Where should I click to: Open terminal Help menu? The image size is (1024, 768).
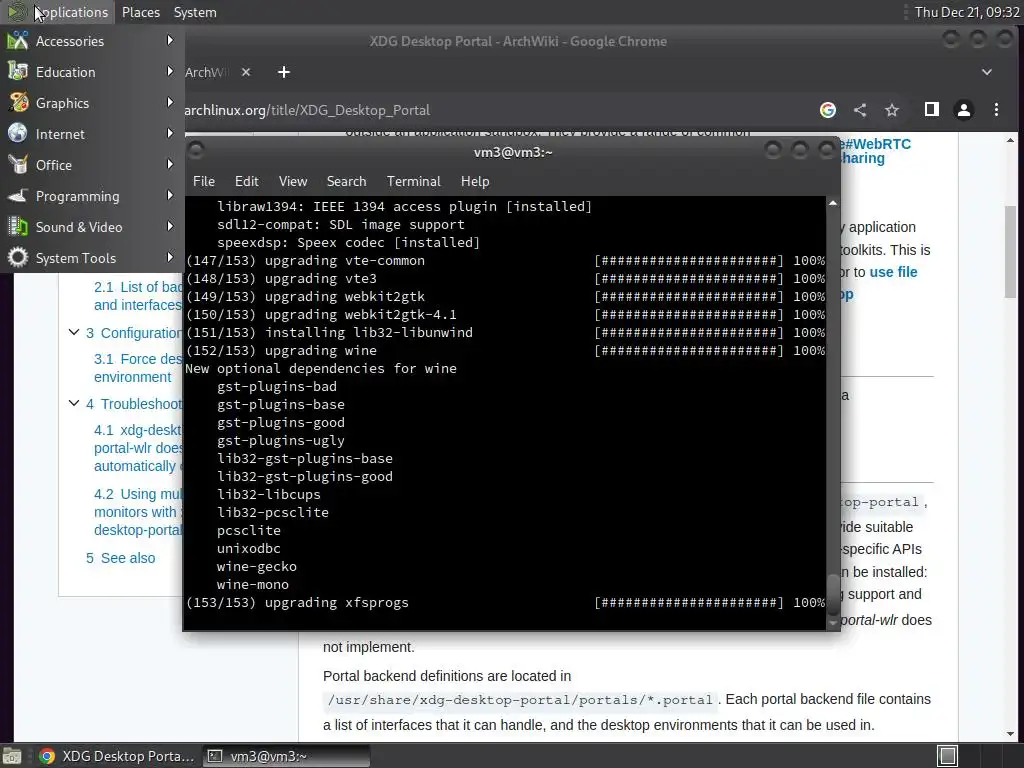pyautogui.click(x=475, y=182)
